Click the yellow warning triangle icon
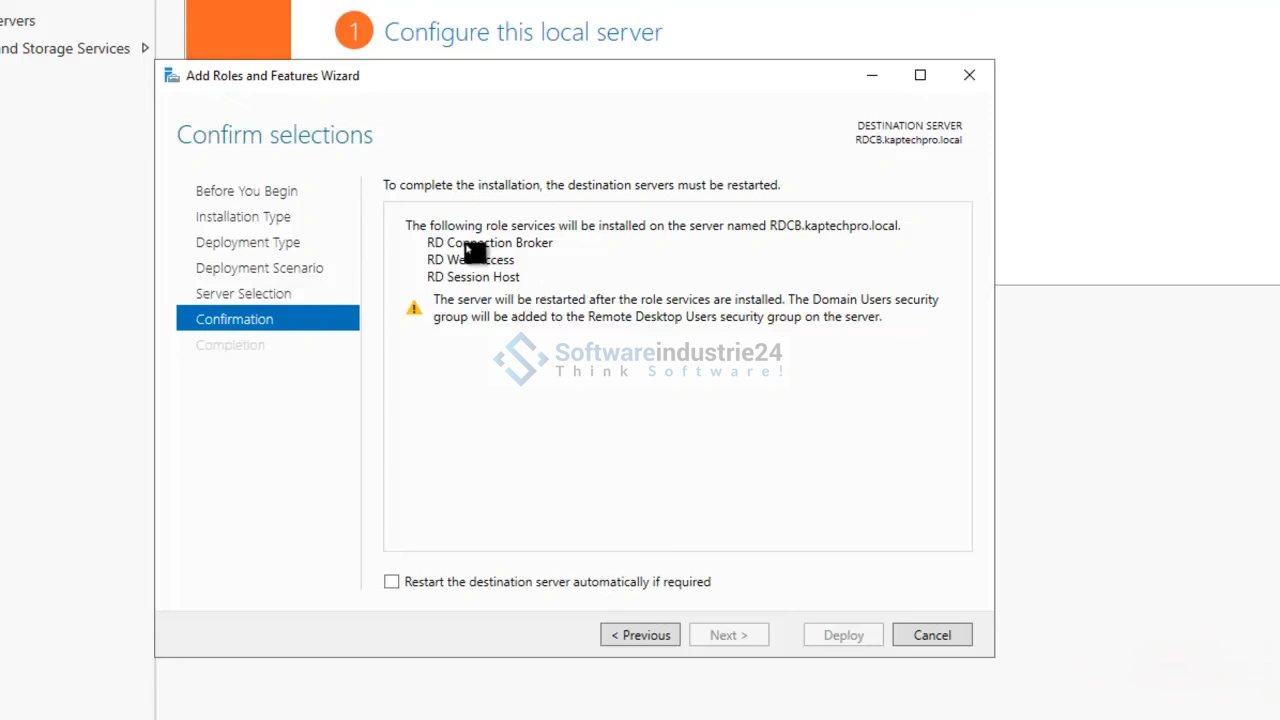This screenshot has height=720, width=1280. tap(414, 308)
